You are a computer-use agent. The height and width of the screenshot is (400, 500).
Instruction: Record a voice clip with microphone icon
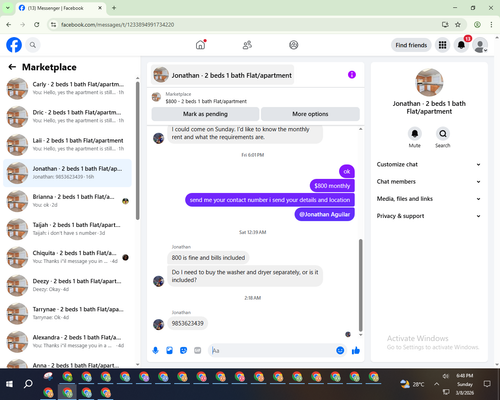[155, 350]
